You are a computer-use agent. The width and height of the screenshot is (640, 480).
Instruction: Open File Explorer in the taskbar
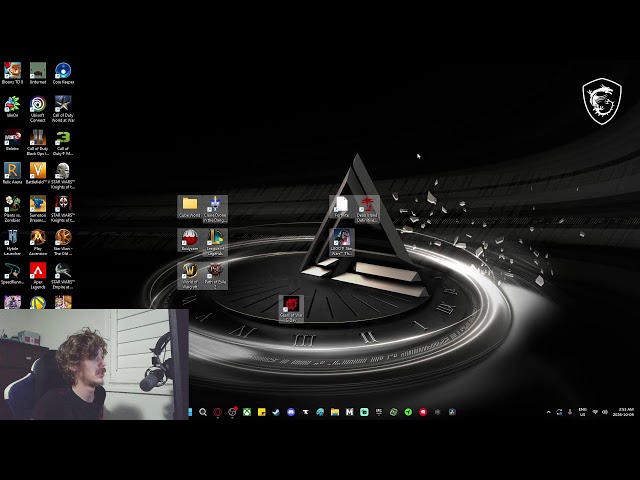335,412
